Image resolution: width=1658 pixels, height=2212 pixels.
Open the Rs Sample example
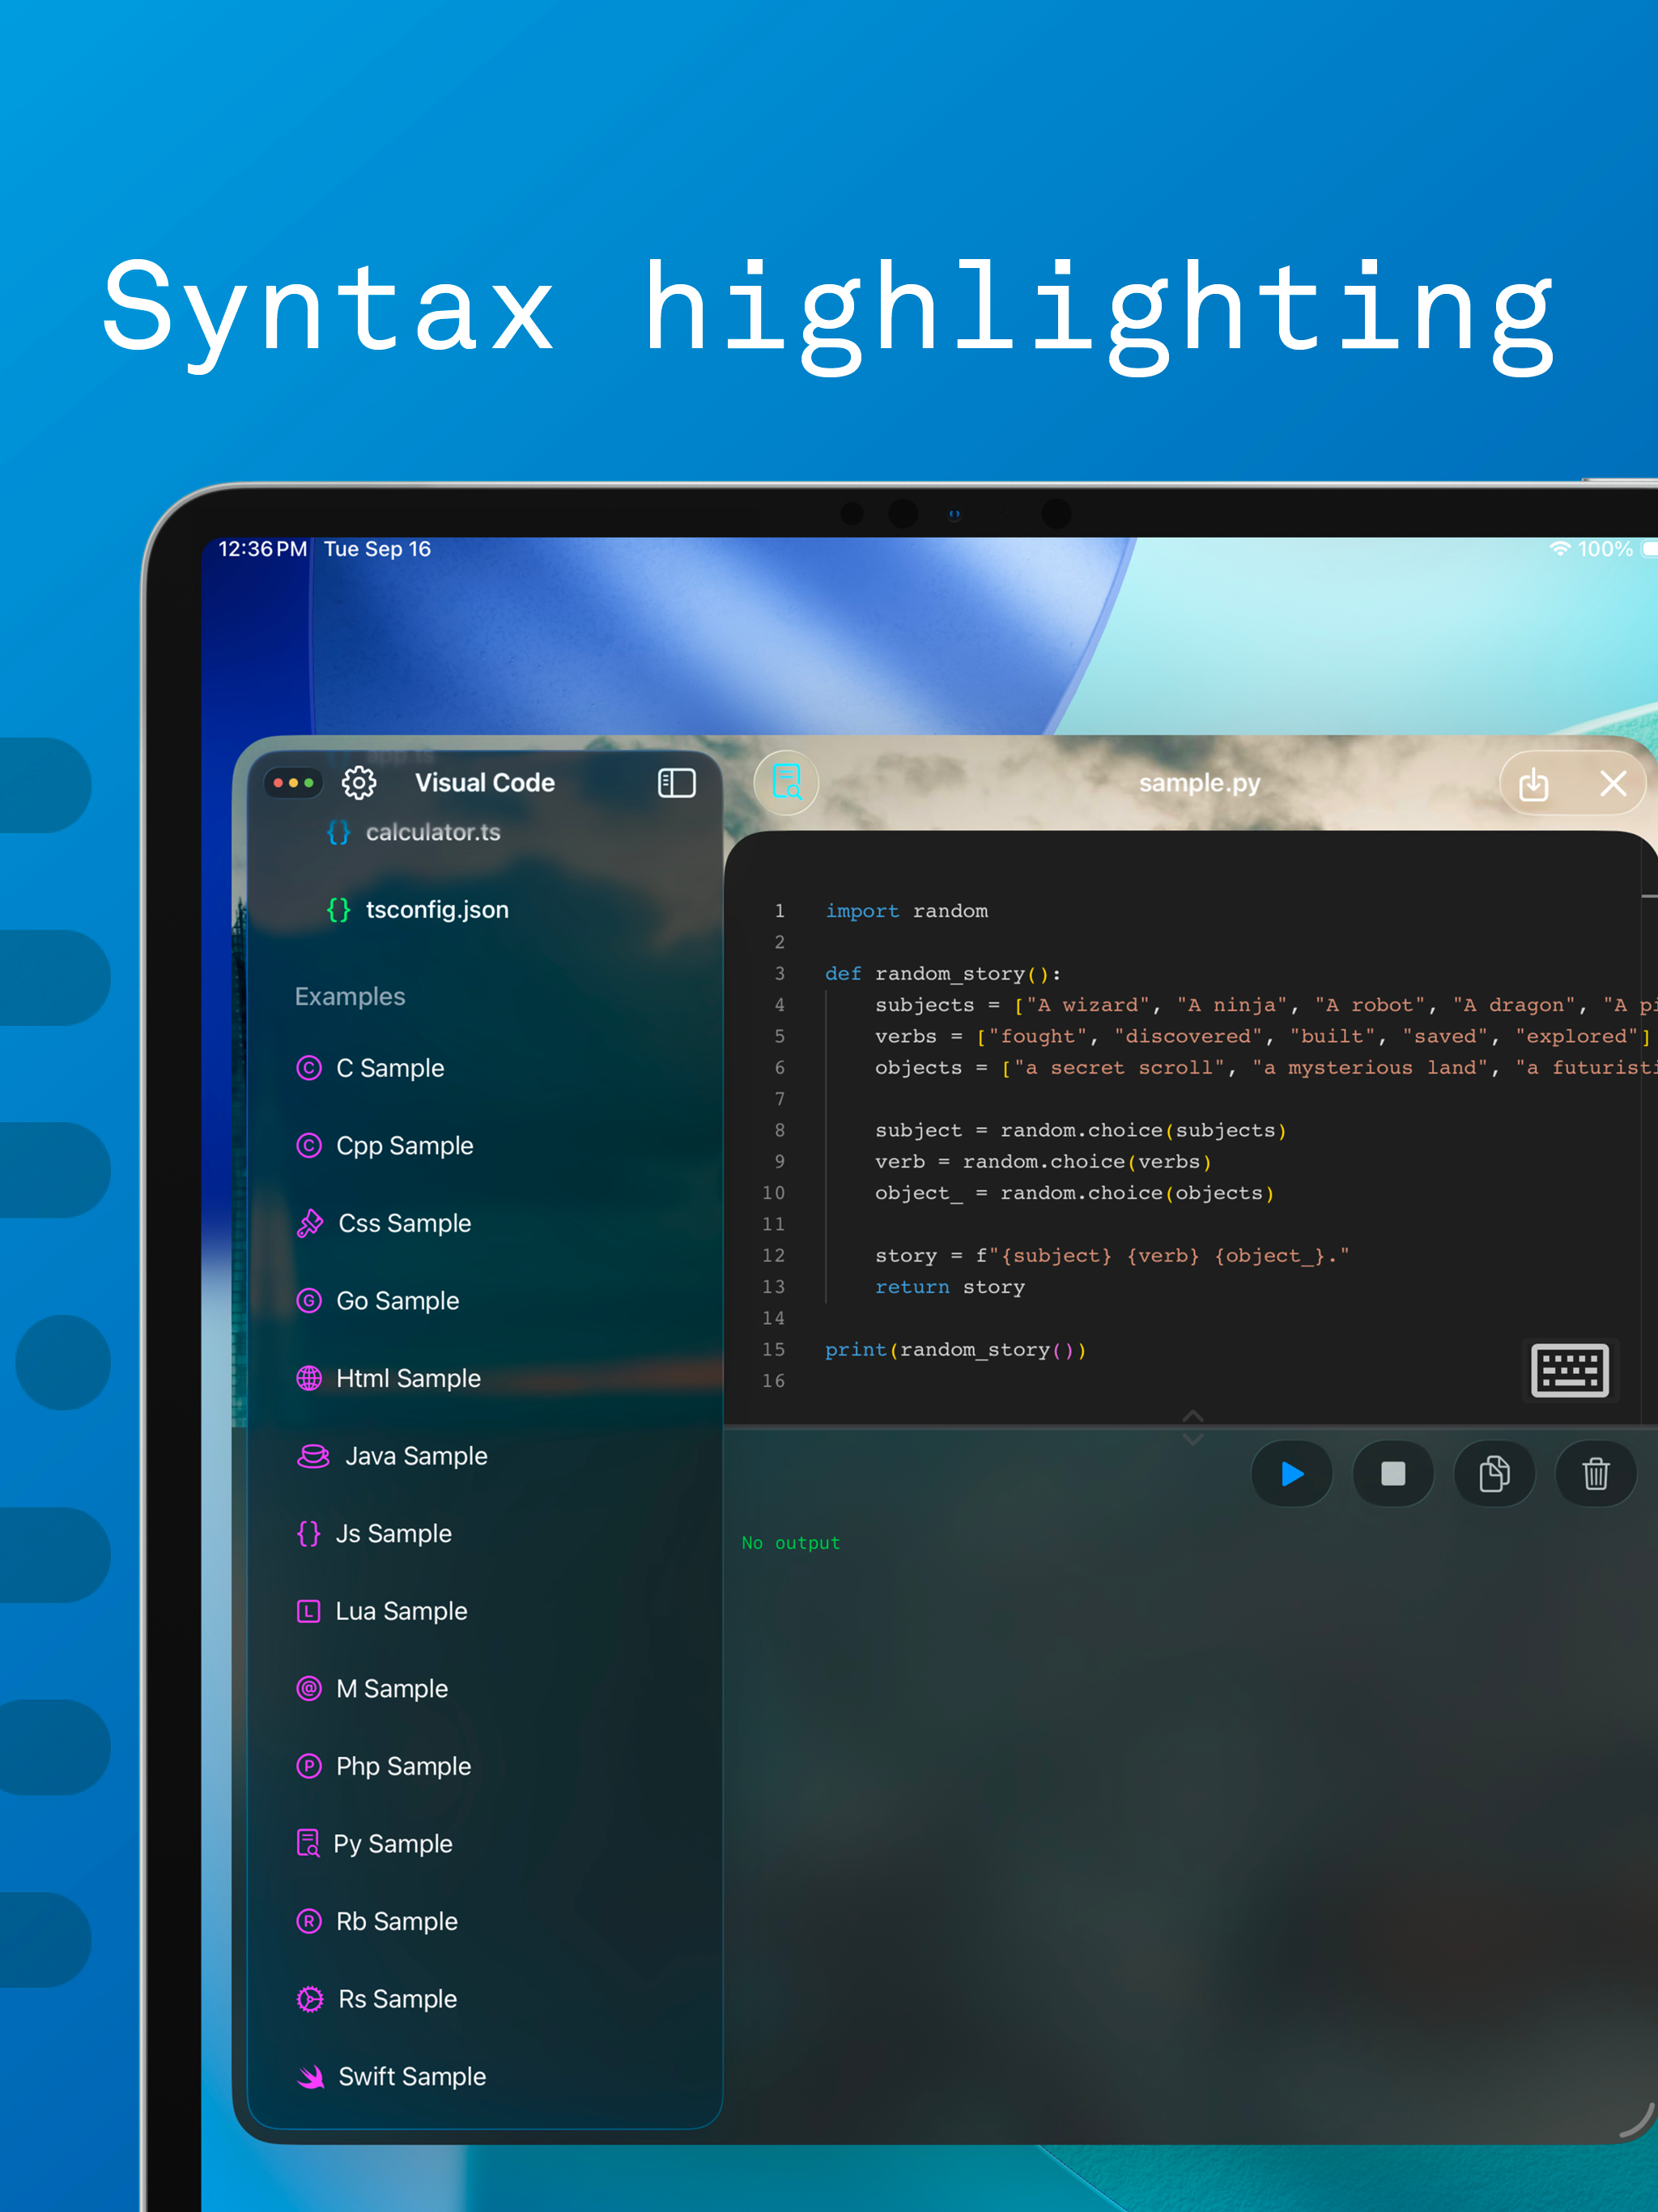[x=397, y=1998]
